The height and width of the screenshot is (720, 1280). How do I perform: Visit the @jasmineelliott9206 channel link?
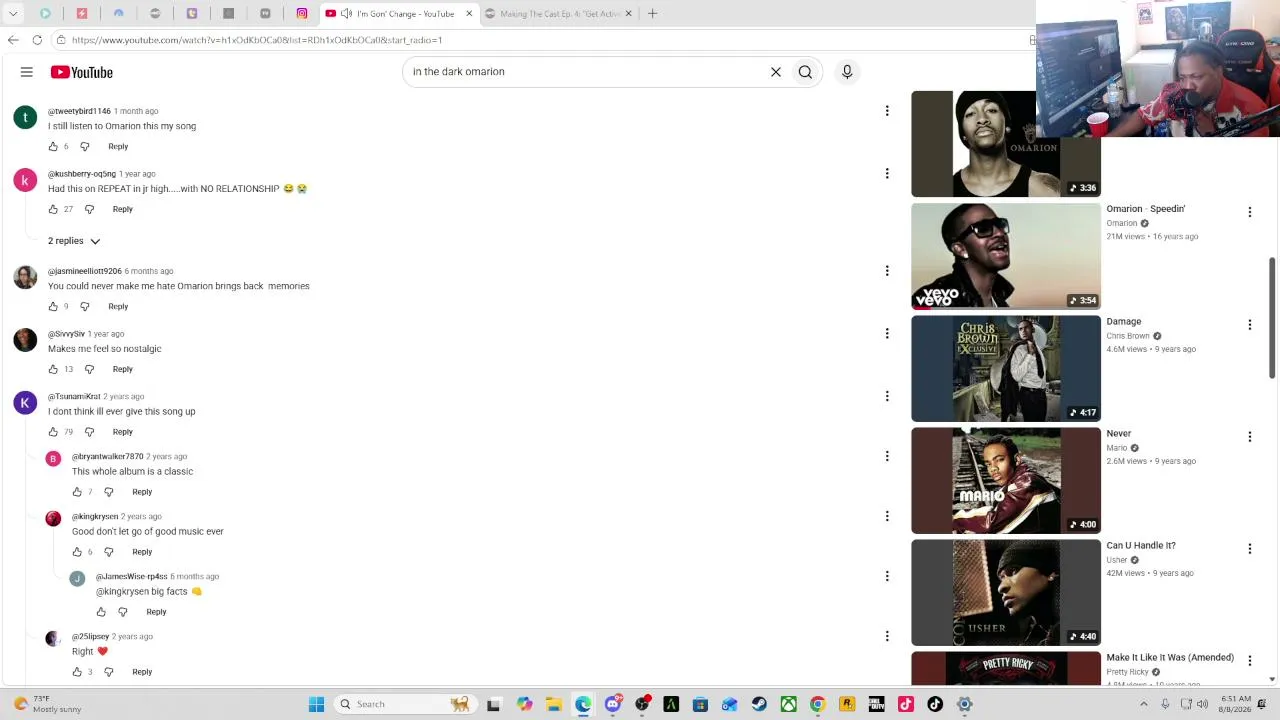85,271
